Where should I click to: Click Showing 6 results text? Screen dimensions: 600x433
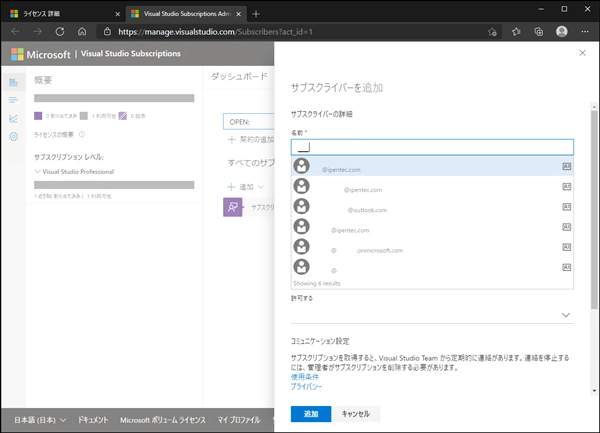[316, 283]
